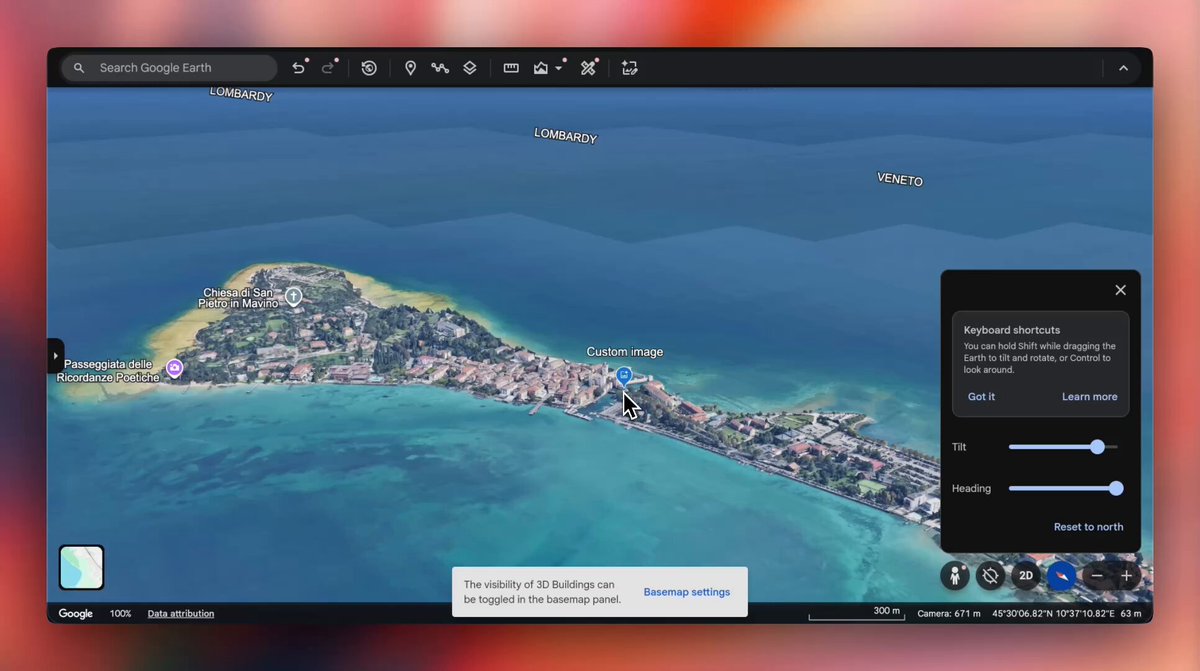
Task: Click the VENETO region label
Action: click(900, 179)
